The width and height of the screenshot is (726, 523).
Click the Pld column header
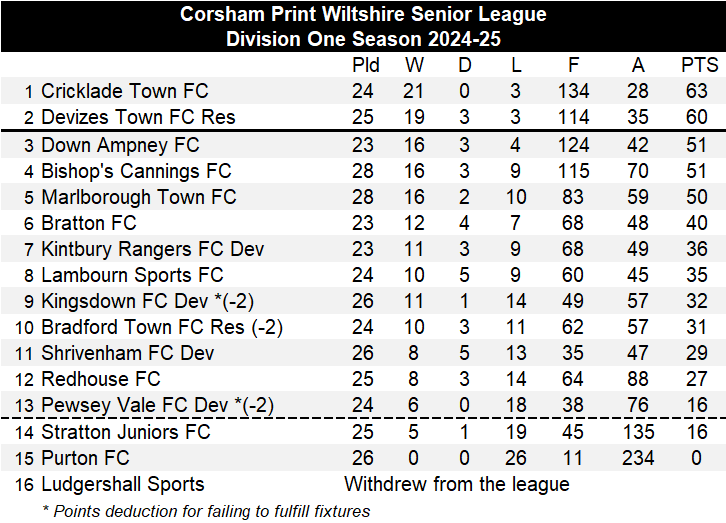[366, 65]
